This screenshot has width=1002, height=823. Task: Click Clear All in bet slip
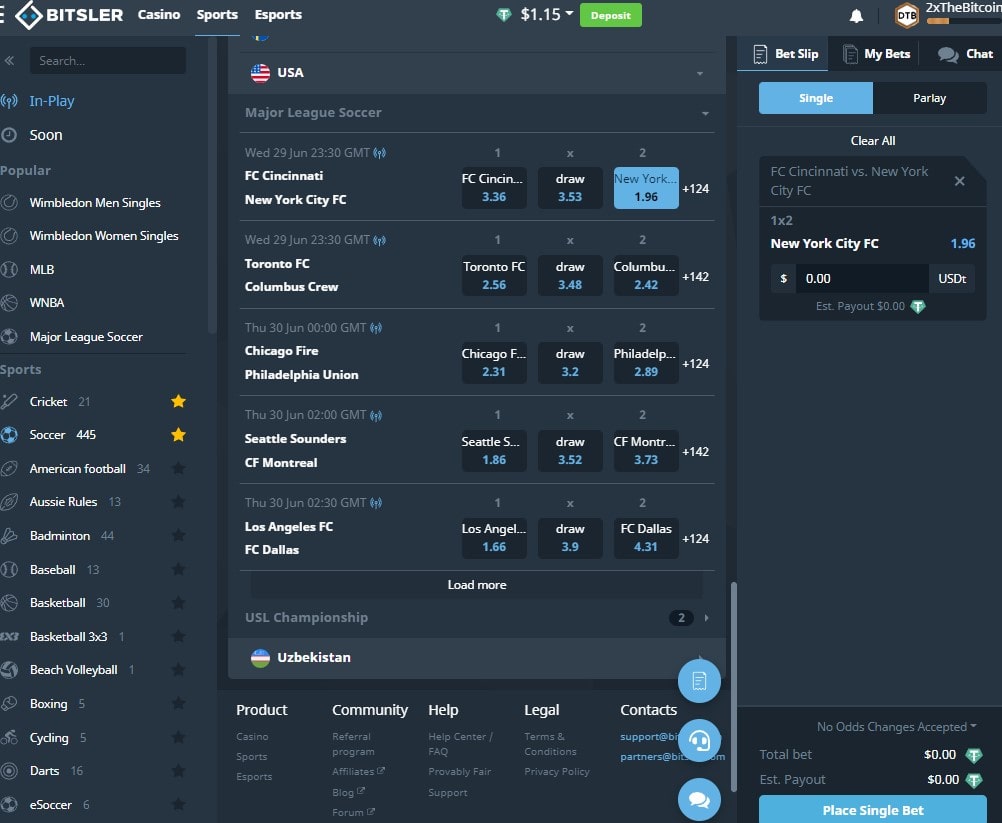click(x=872, y=141)
